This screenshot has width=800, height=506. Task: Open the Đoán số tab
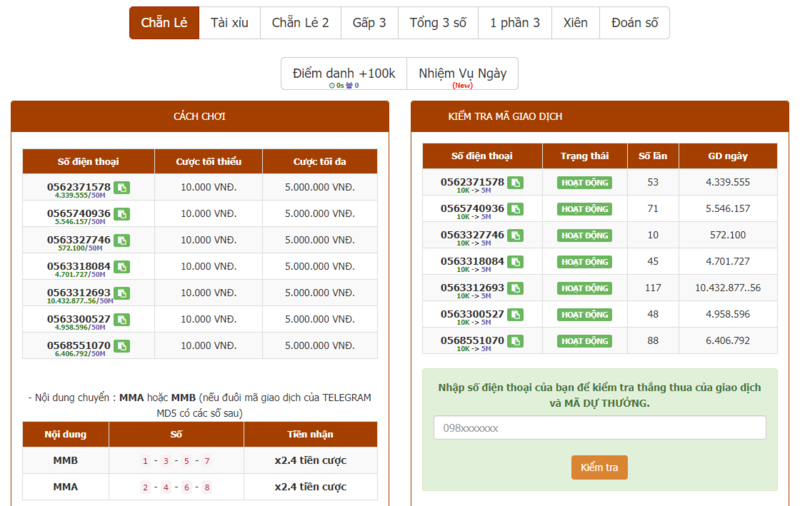tap(634, 23)
